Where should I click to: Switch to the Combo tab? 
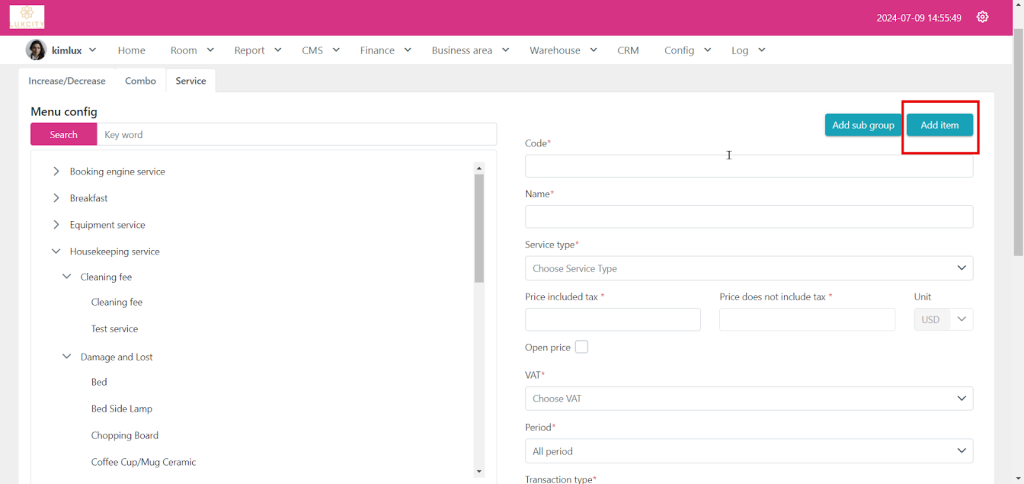click(x=140, y=81)
